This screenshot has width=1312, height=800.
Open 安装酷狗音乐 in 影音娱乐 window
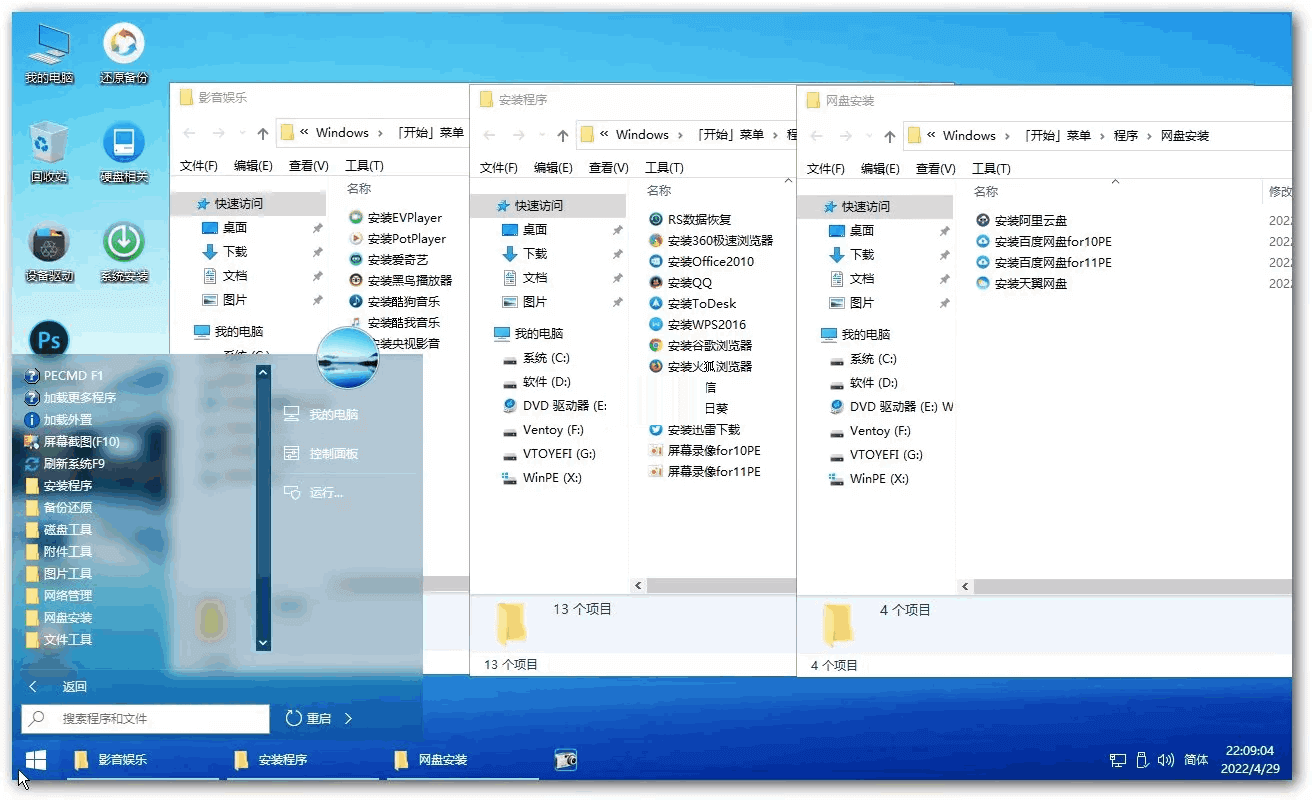click(394, 301)
